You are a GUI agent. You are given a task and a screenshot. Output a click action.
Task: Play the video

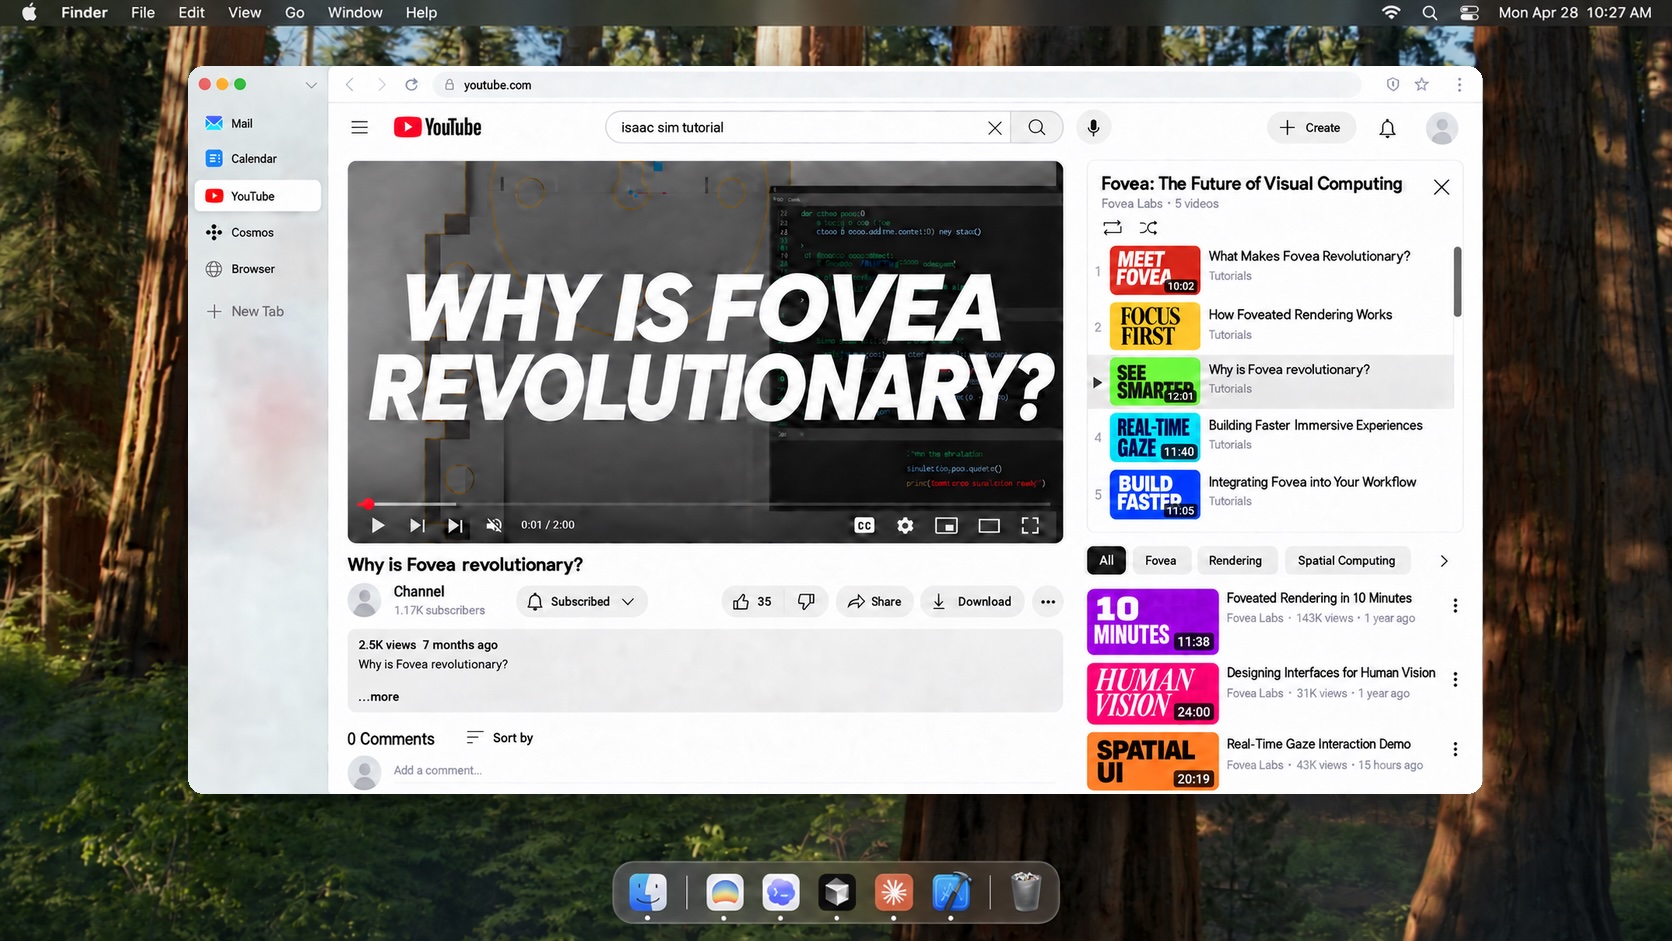pos(378,525)
